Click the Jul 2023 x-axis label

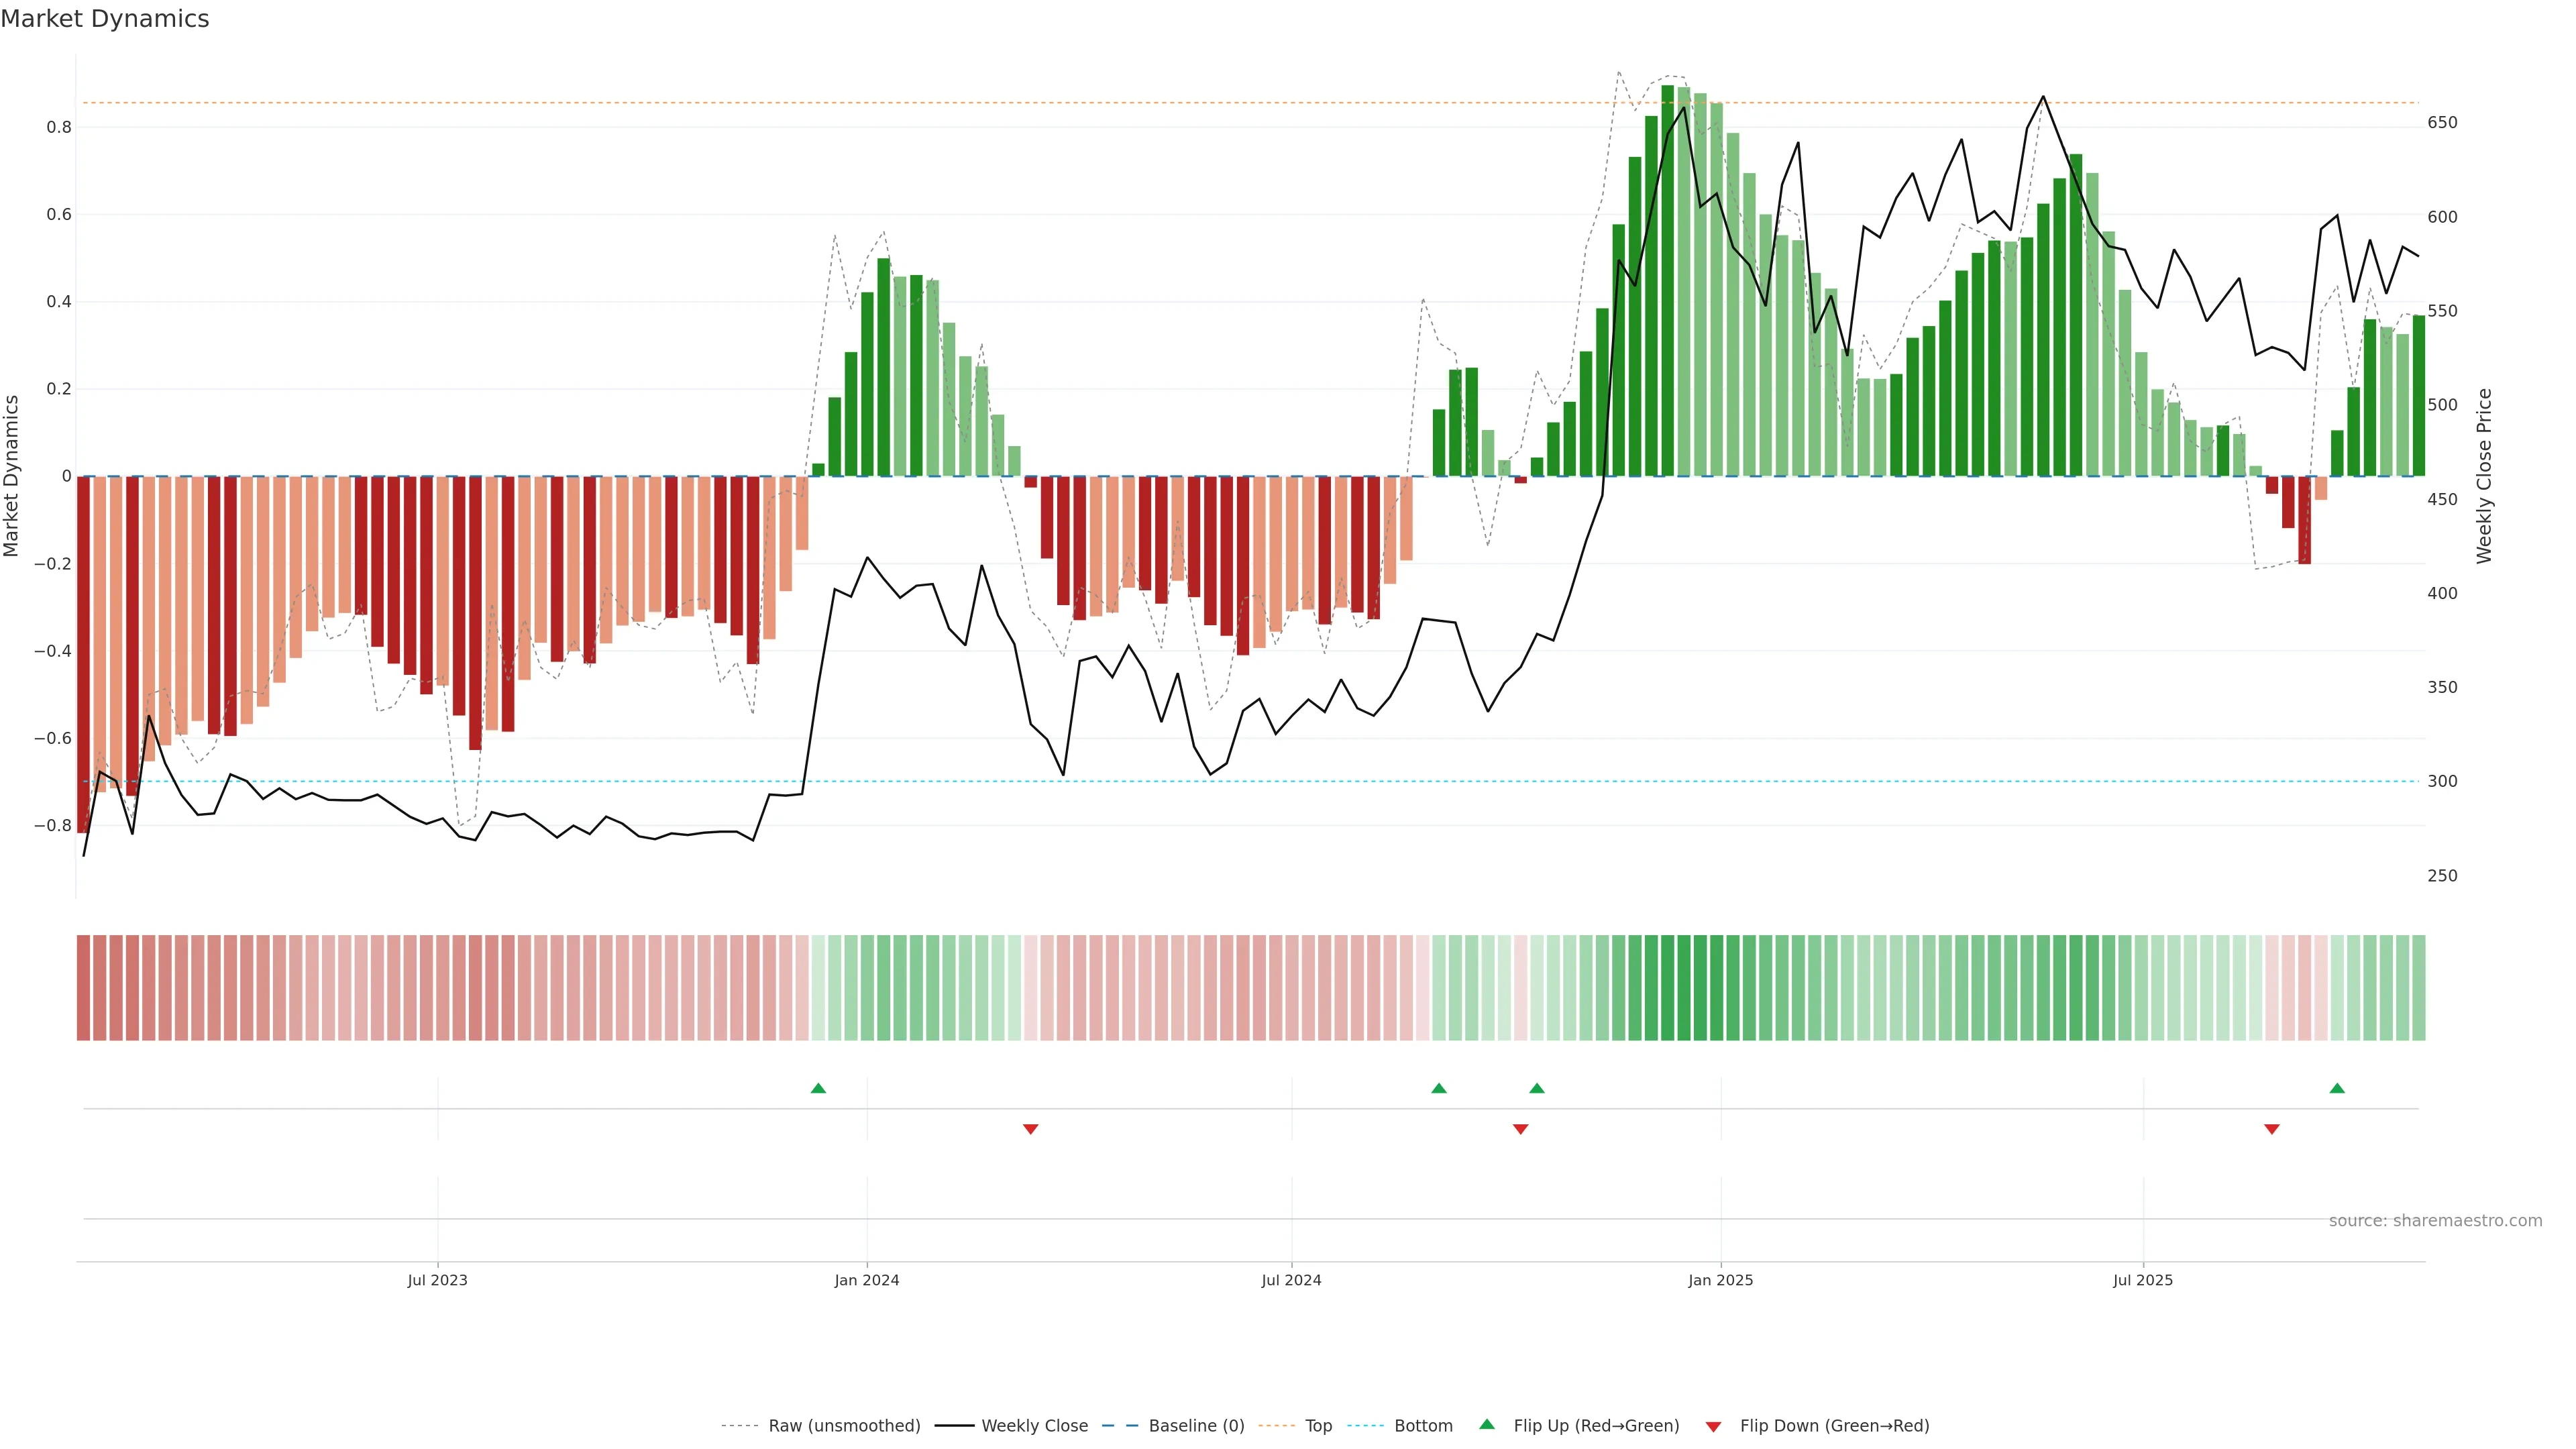pyautogui.click(x=437, y=1280)
